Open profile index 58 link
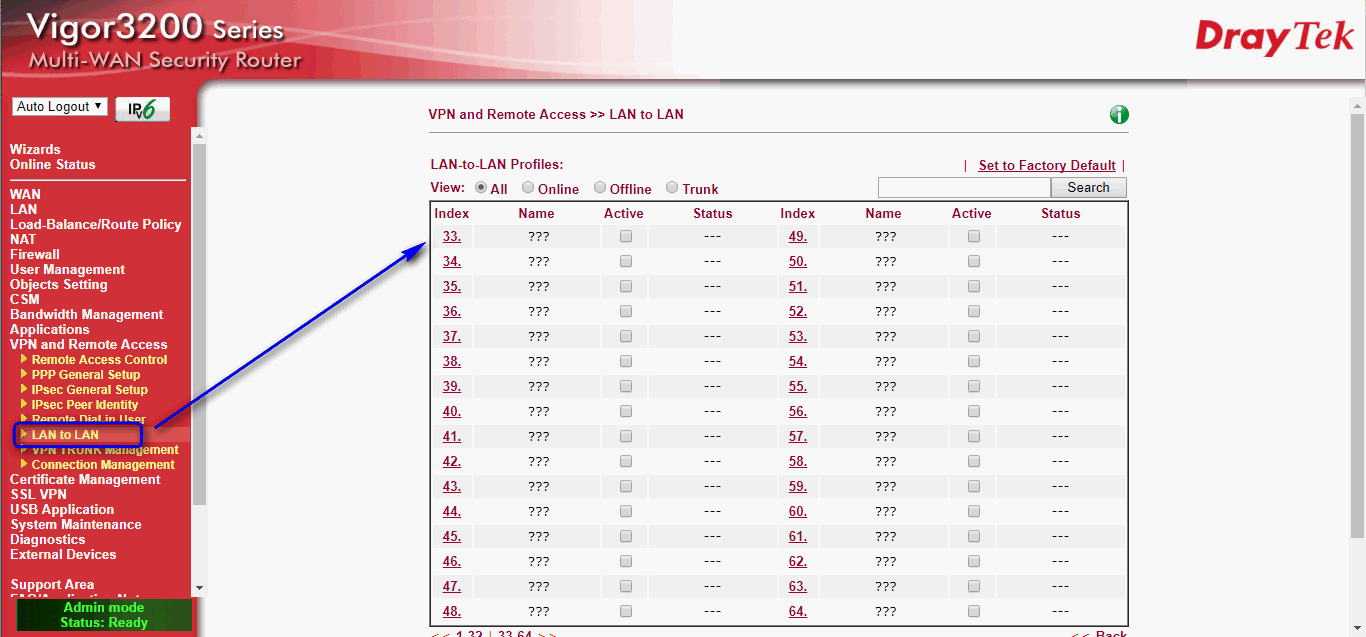Image resolution: width=1366 pixels, height=637 pixels. point(798,462)
